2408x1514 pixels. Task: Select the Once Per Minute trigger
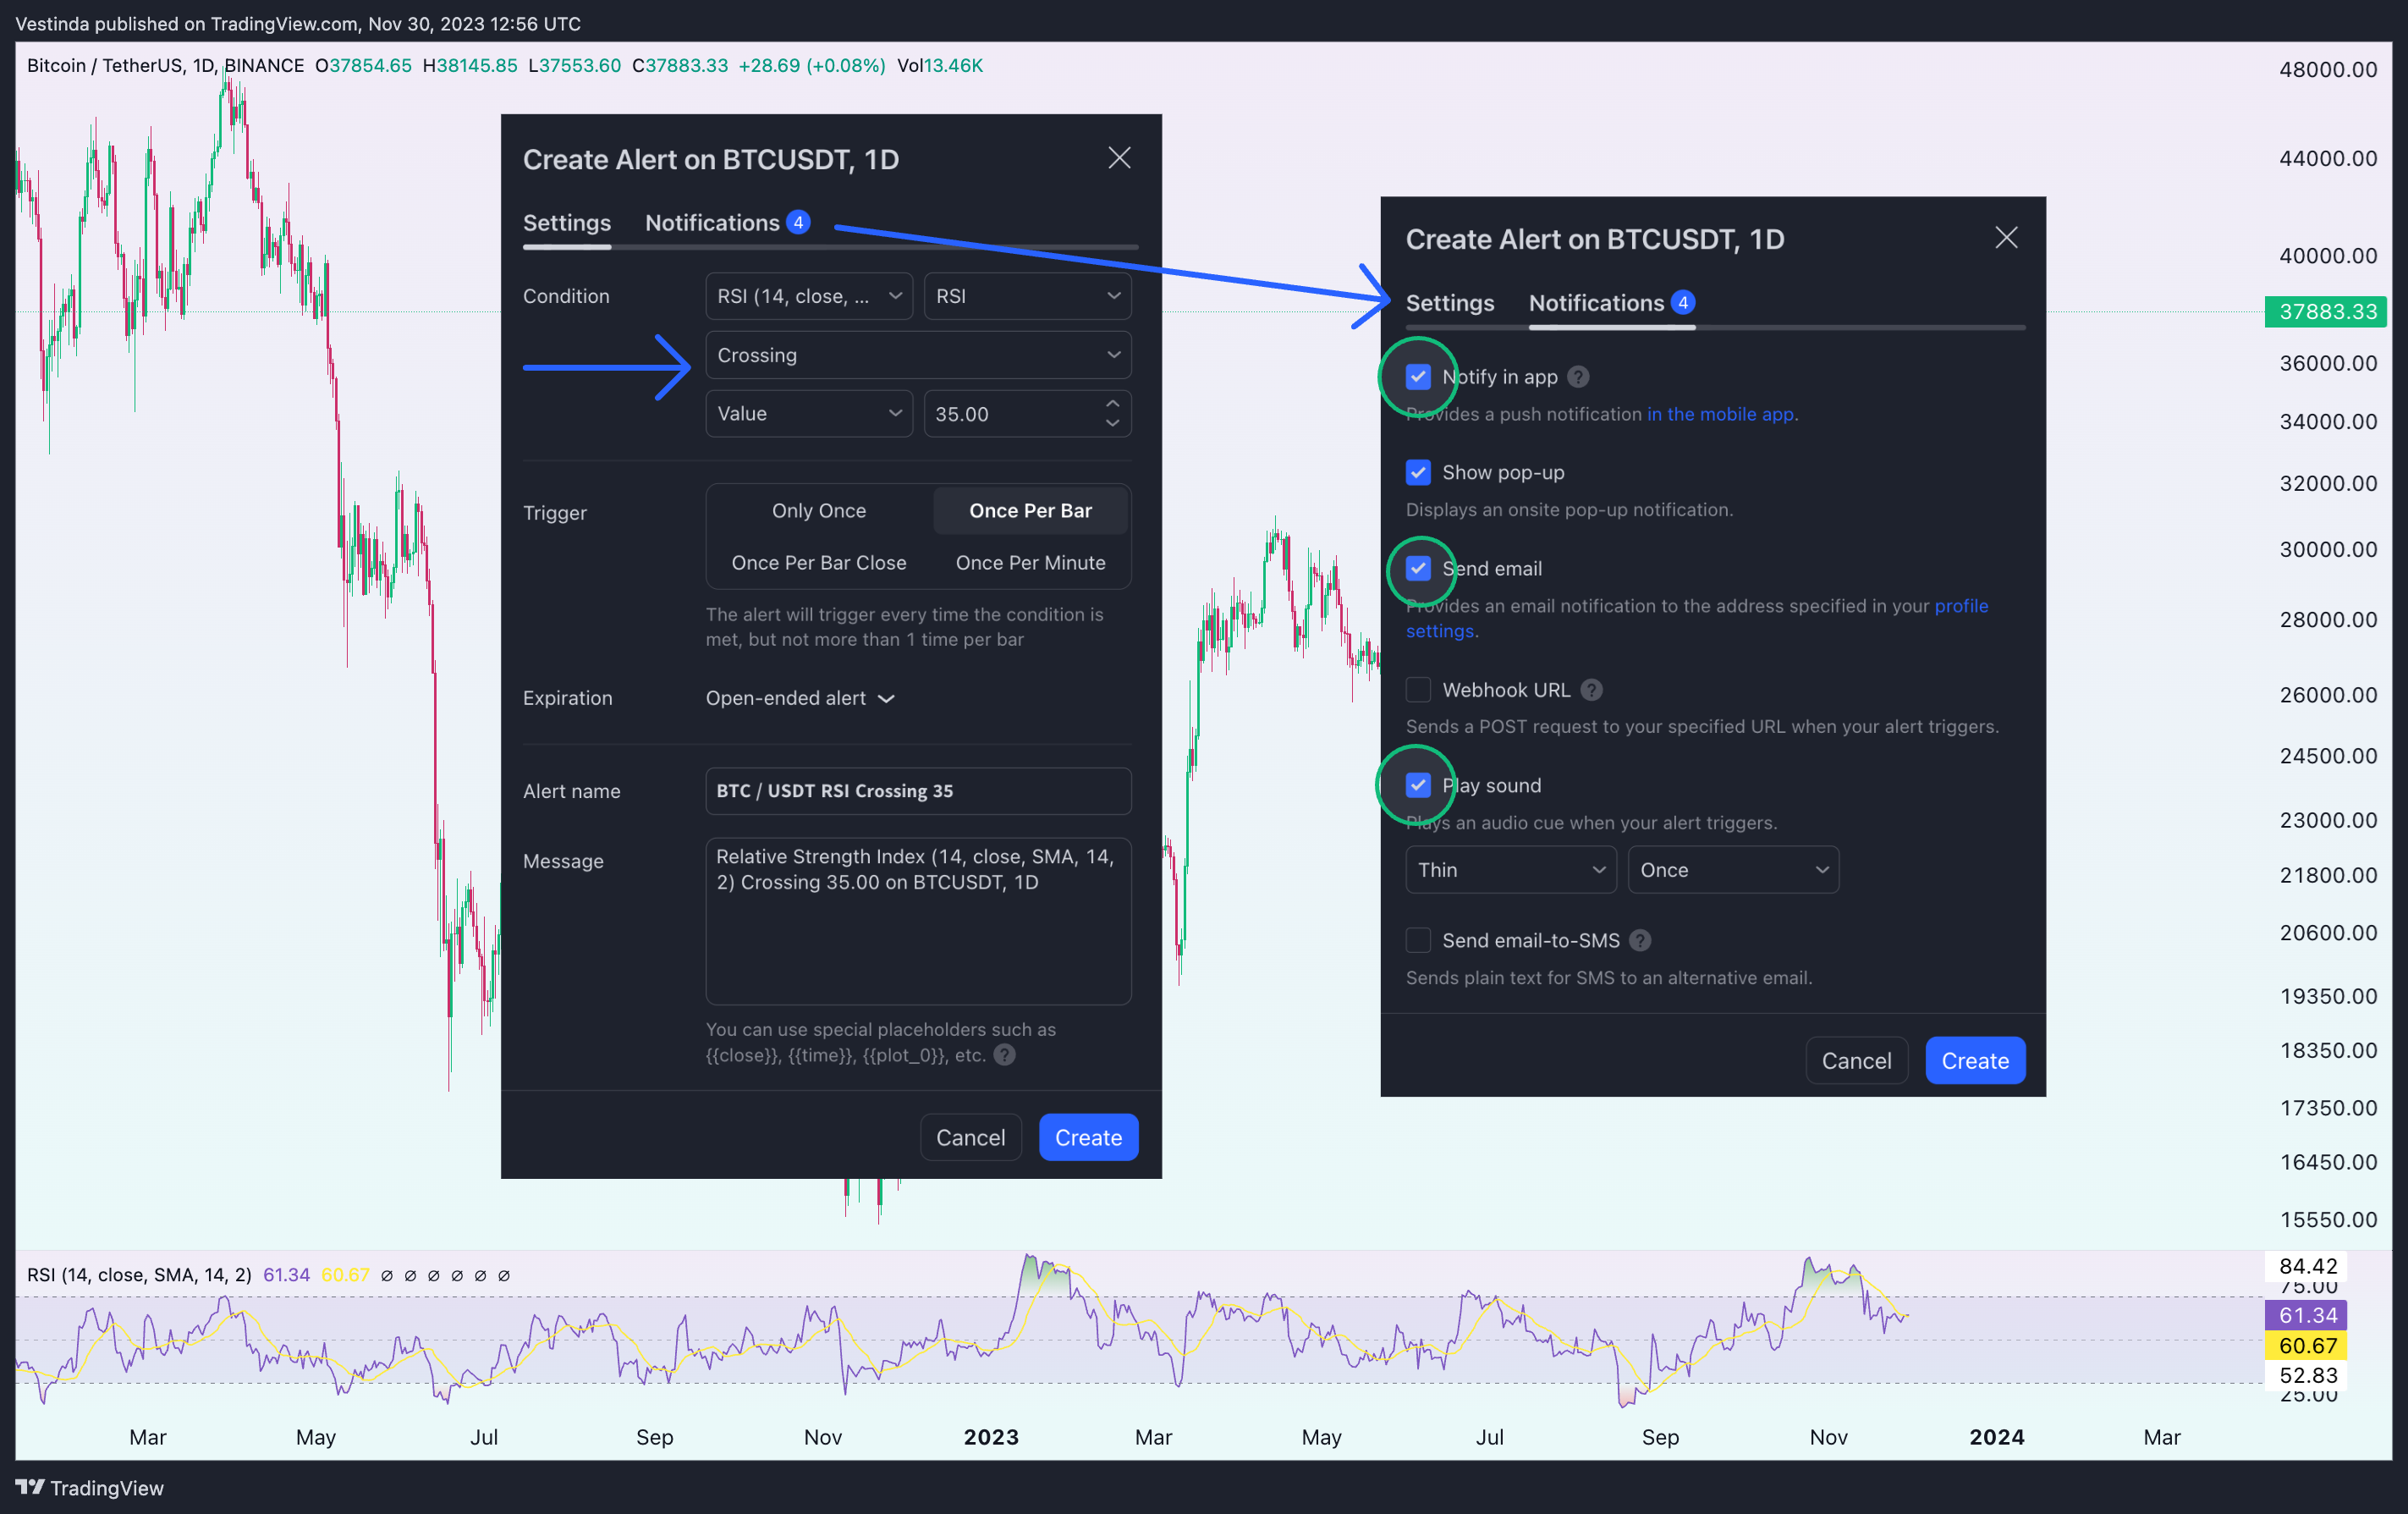click(x=1030, y=563)
